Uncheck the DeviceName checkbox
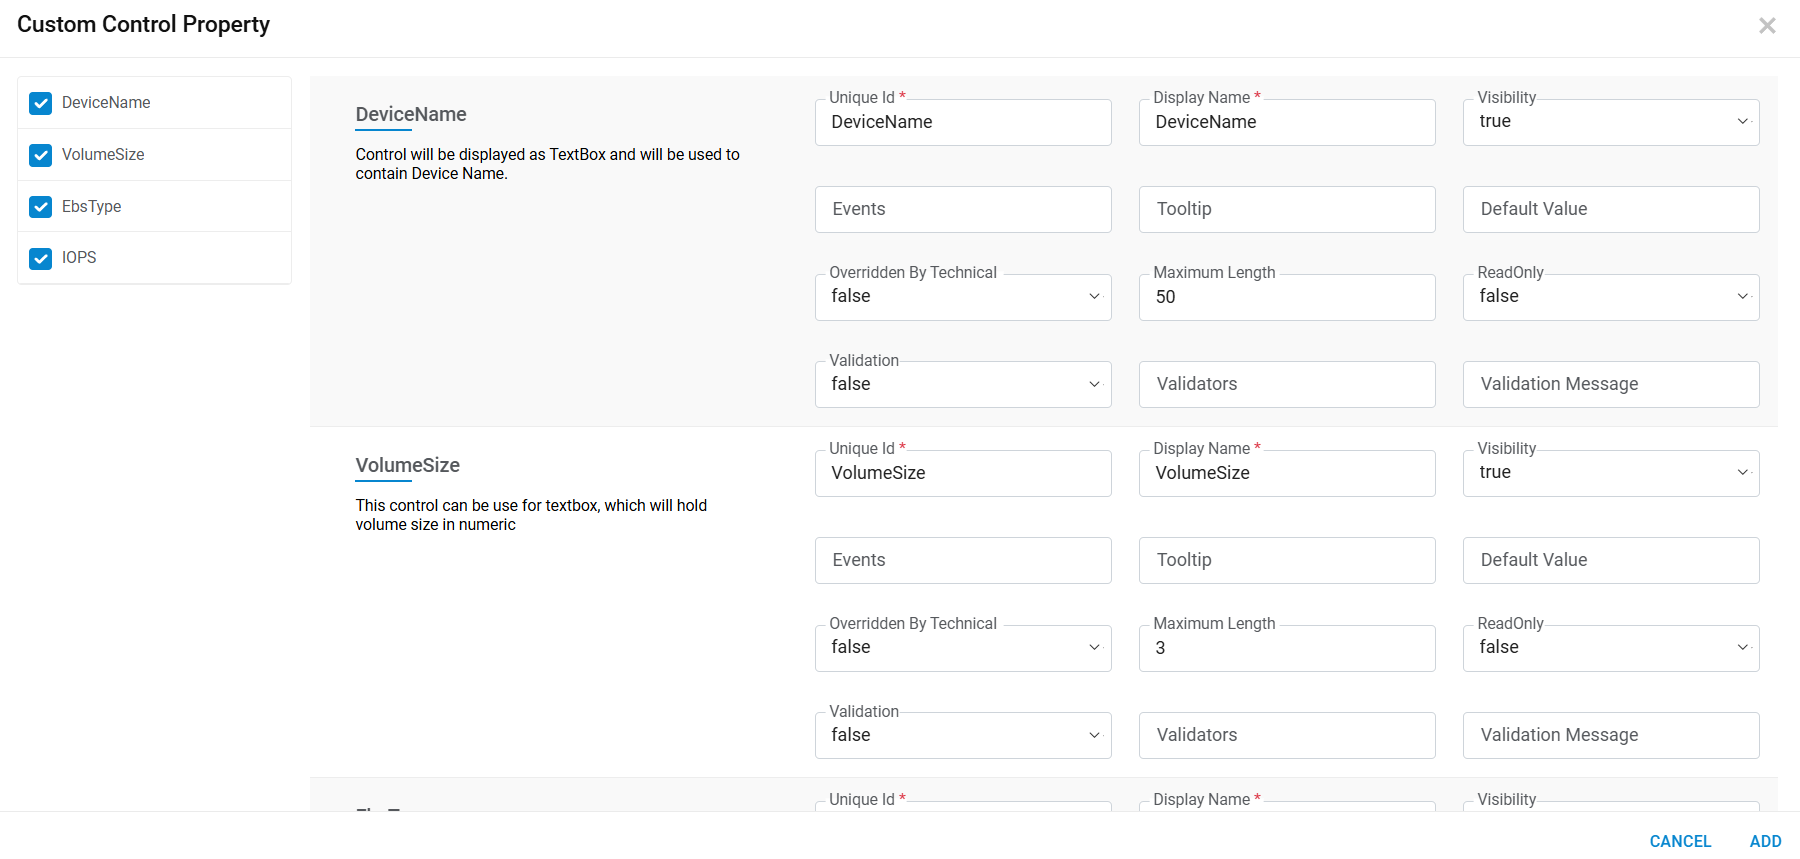 41,103
